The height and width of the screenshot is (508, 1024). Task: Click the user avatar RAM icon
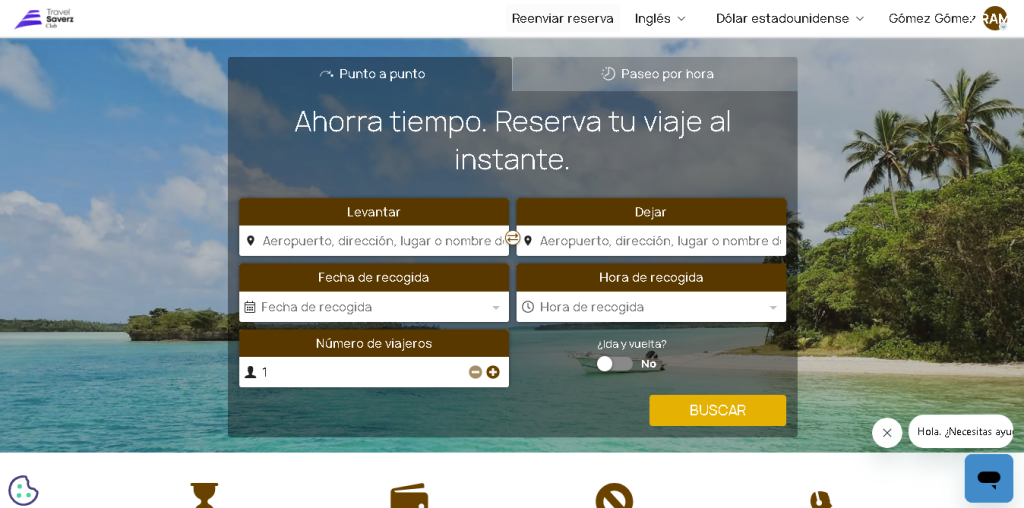(995, 19)
